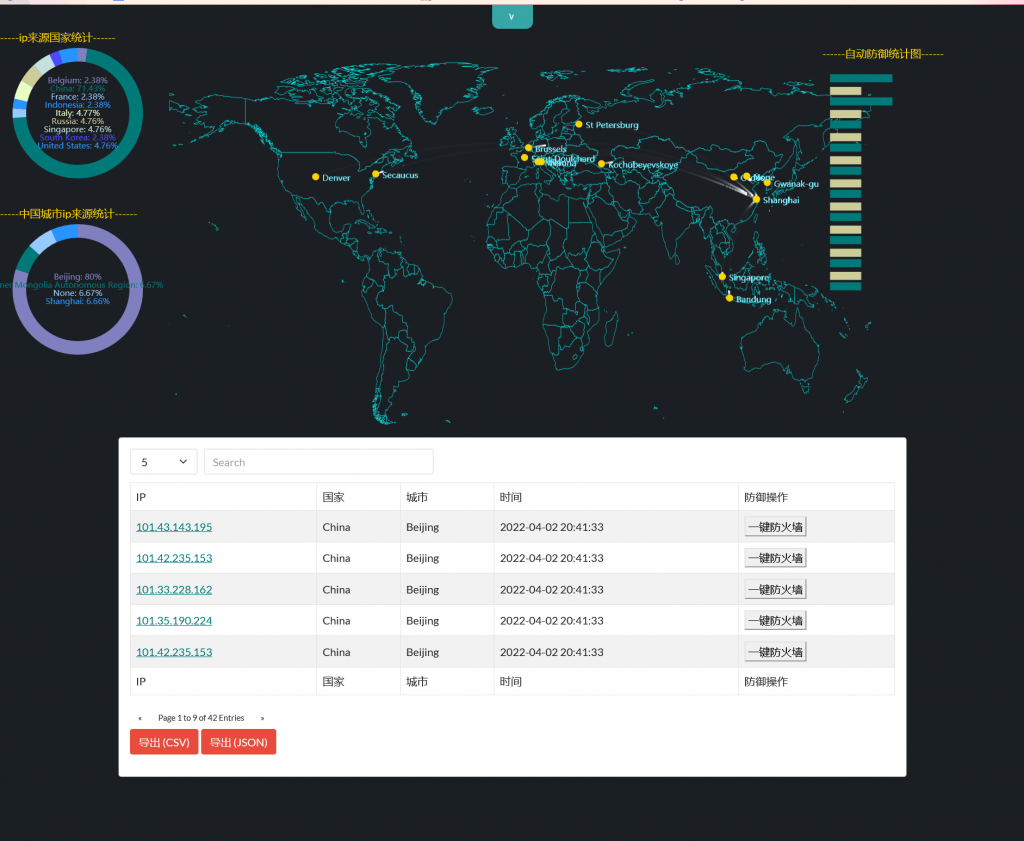Click 'Shanghai: 6.66%' city chart label
Viewport: 1024px width, 841px height.
click(78, 301)
